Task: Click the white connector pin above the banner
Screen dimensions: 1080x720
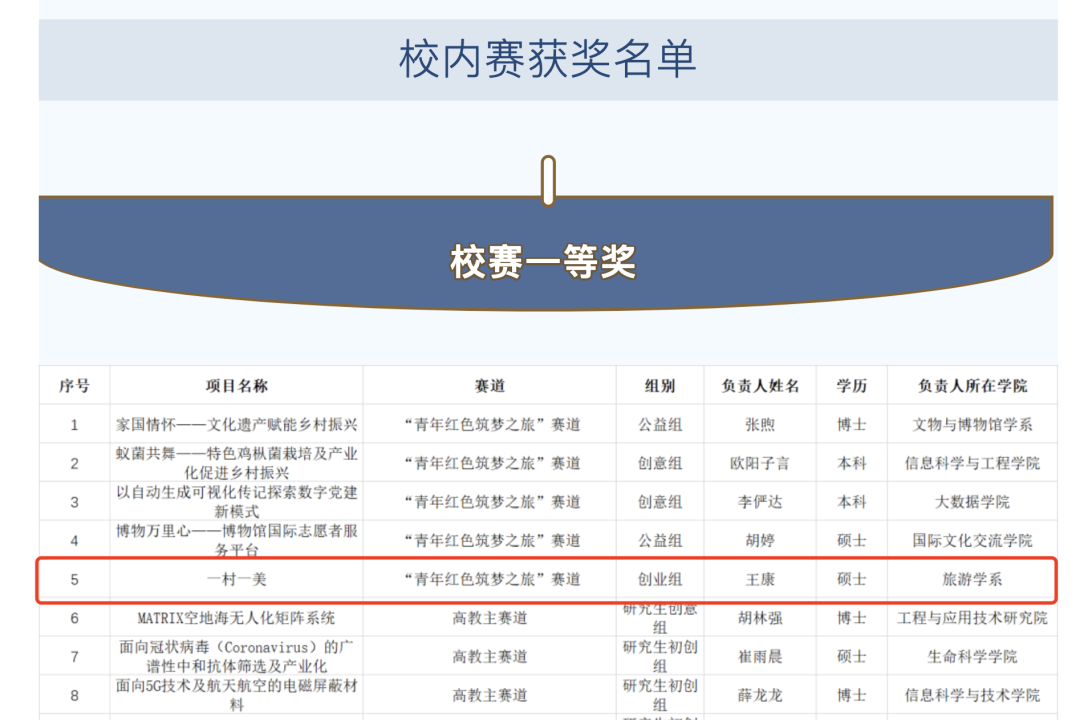Action: pos(548,180)
